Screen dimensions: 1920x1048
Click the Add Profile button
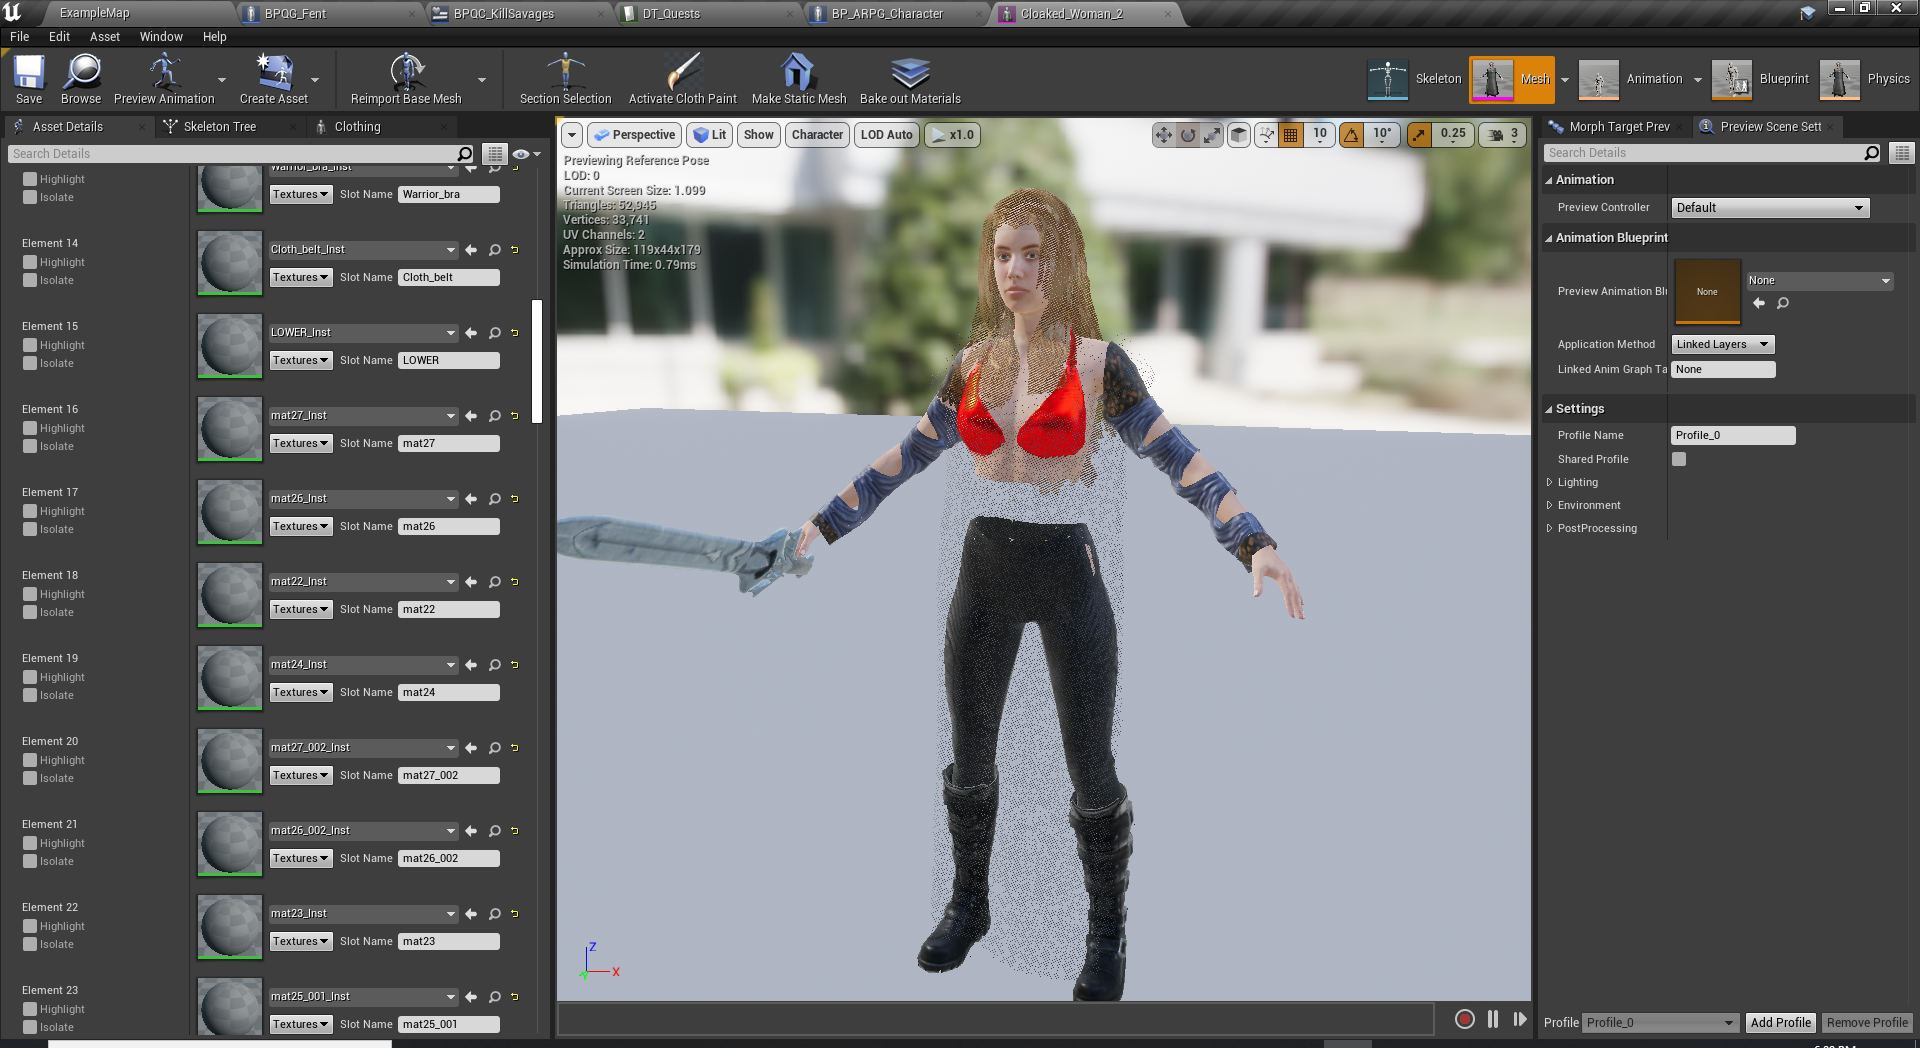click(1780, 1023)
